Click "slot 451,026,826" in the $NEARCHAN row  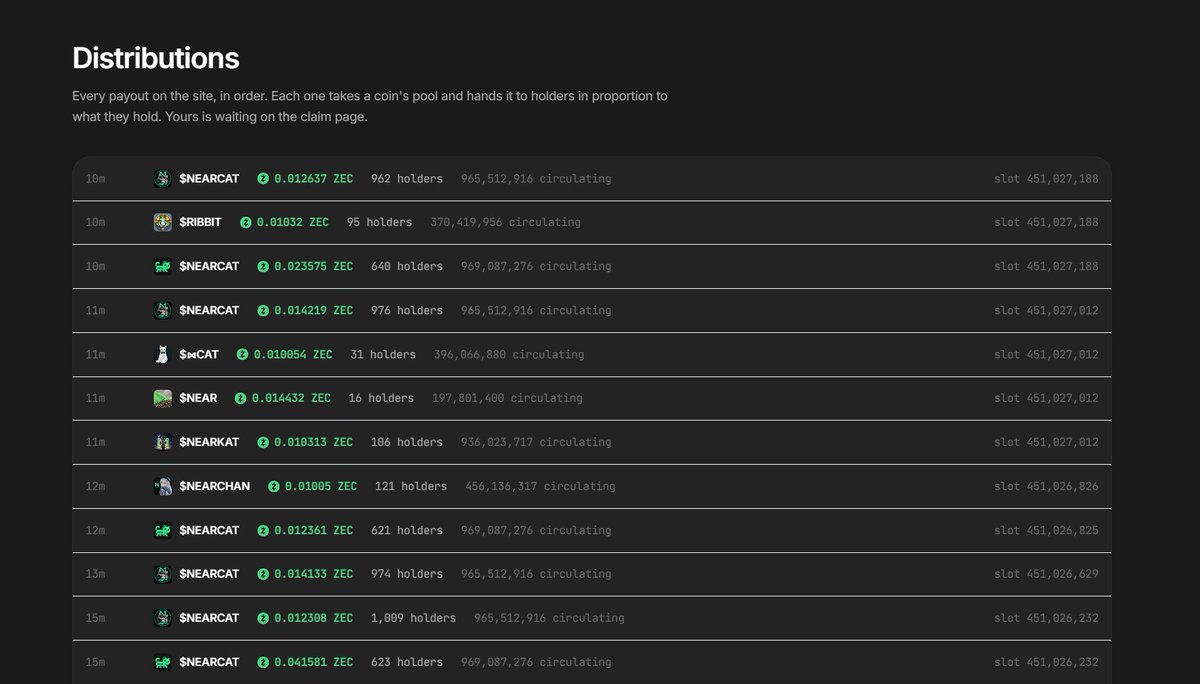[1046, 487]
